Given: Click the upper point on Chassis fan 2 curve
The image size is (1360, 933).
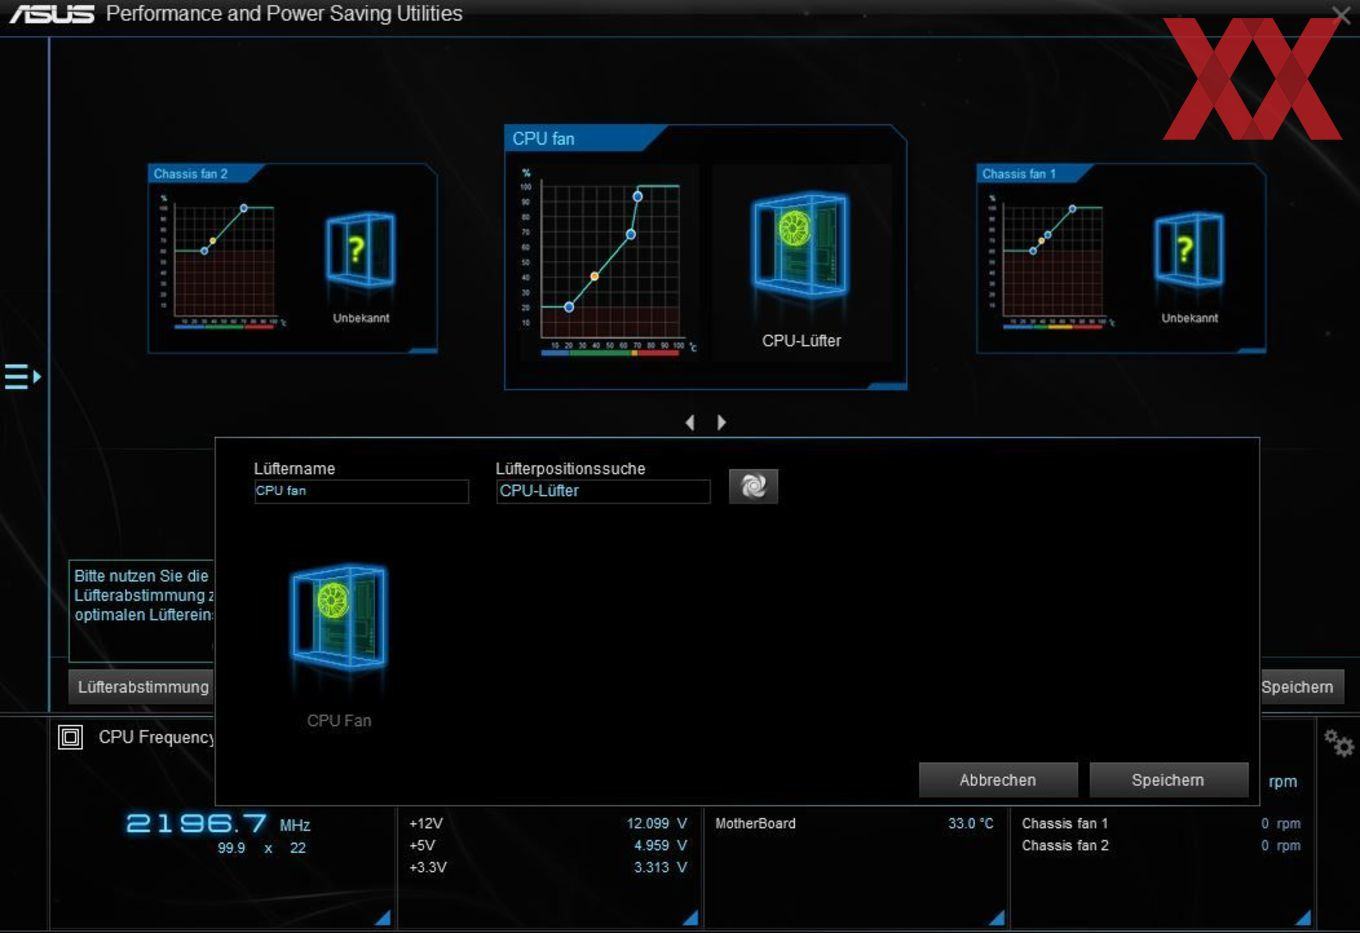Looking at the screenshot, I should pyautogui.click(x=244, y=208).
